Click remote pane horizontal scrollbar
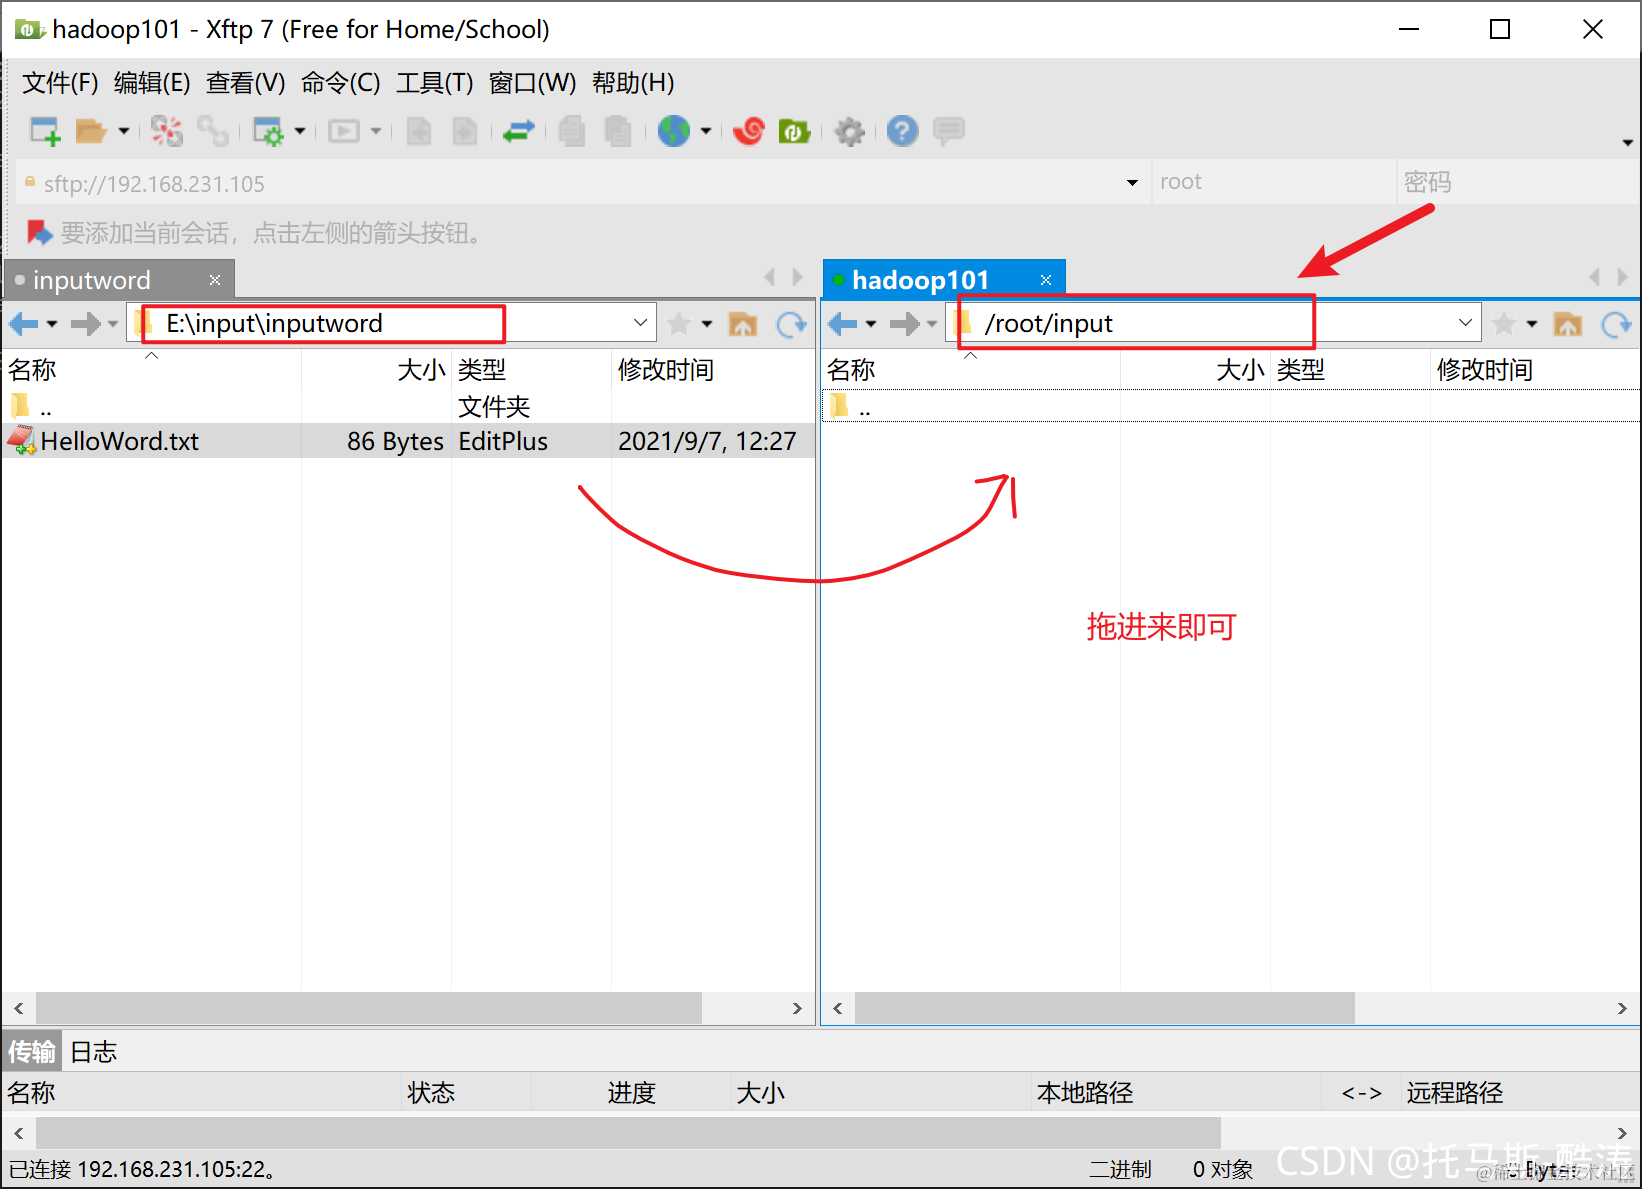Image resolution: width=1642 pixels, height=1189 pixels. pos(1104,1008)
